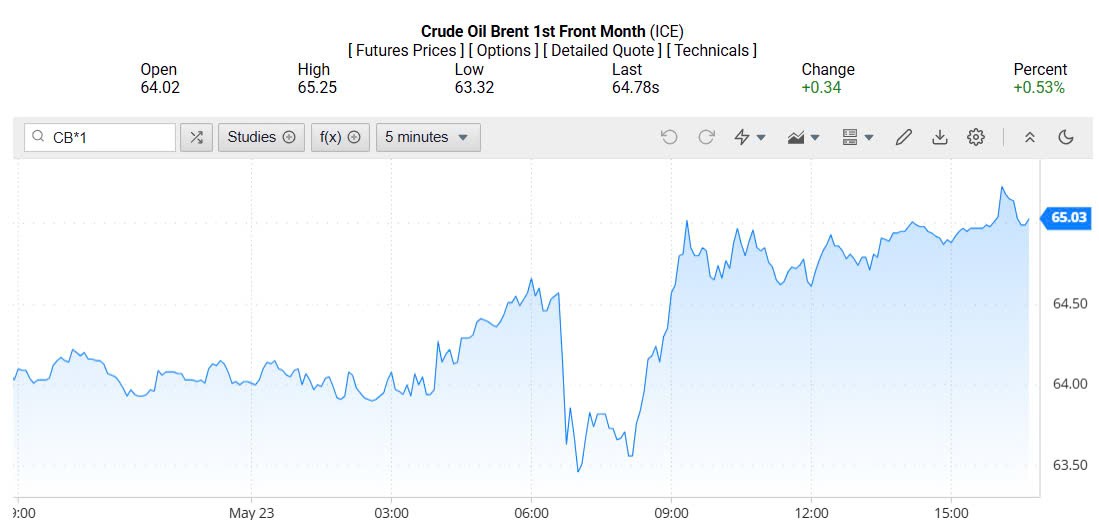The width and height of the screenshot is (1099, 520).
Task: Toggle dark mode moon icon
Action: click(1066, 138)
